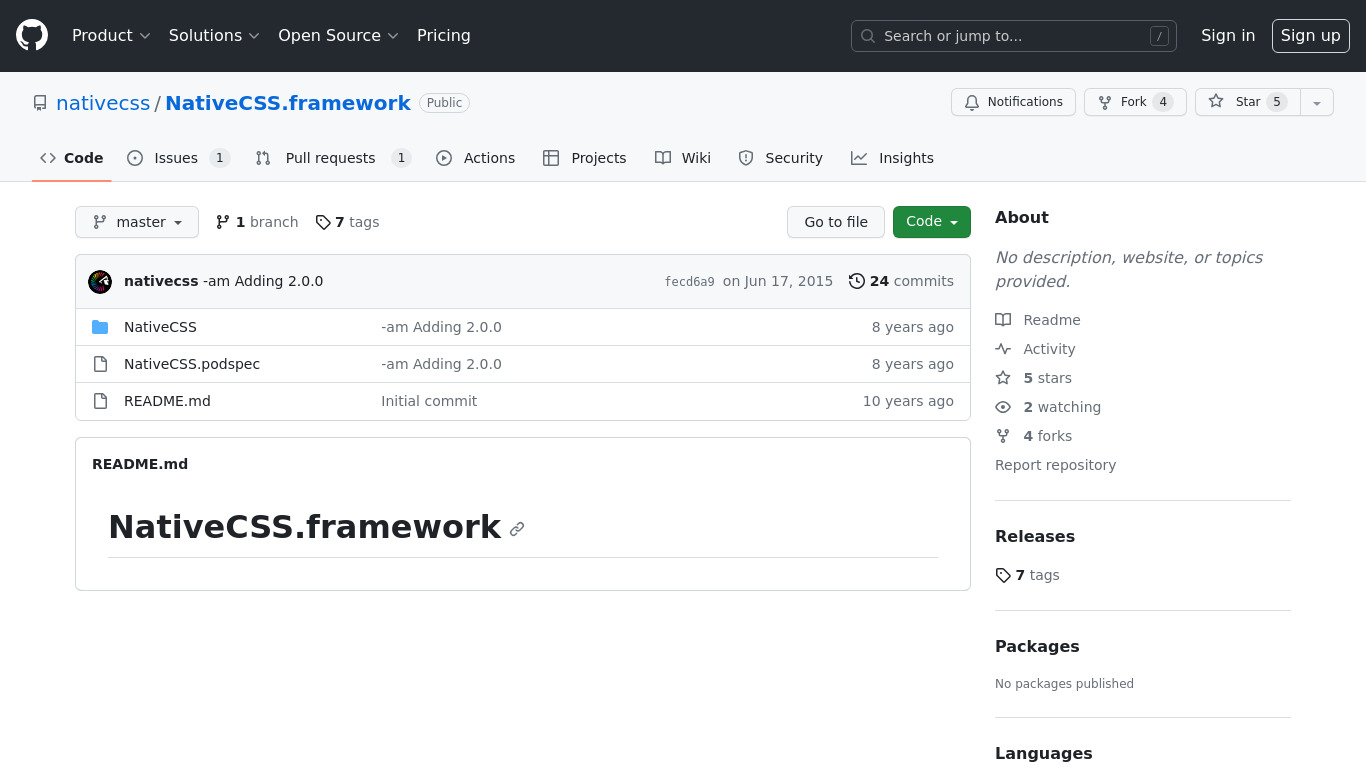Viewport: 1366px width, 768px height.
Task: Switch to the Code tab
Action: click(x=72, y=158)
